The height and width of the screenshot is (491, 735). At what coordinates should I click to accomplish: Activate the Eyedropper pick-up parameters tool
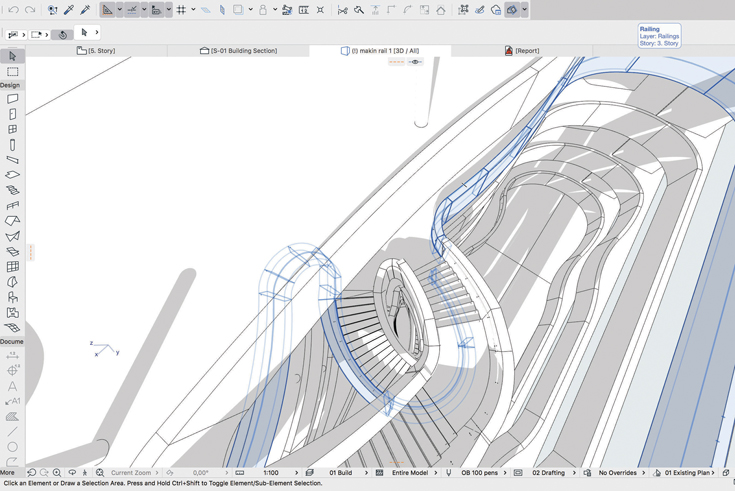point(69,10)
